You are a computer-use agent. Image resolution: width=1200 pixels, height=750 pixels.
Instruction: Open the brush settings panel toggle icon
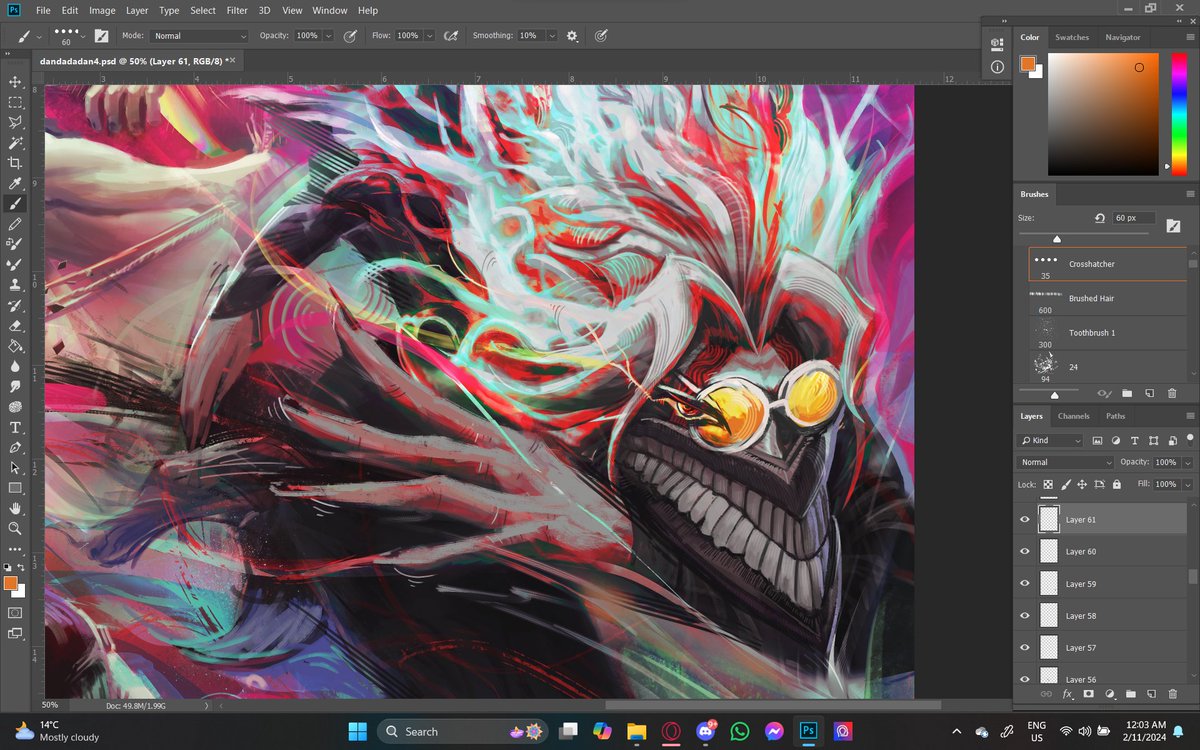101,35
